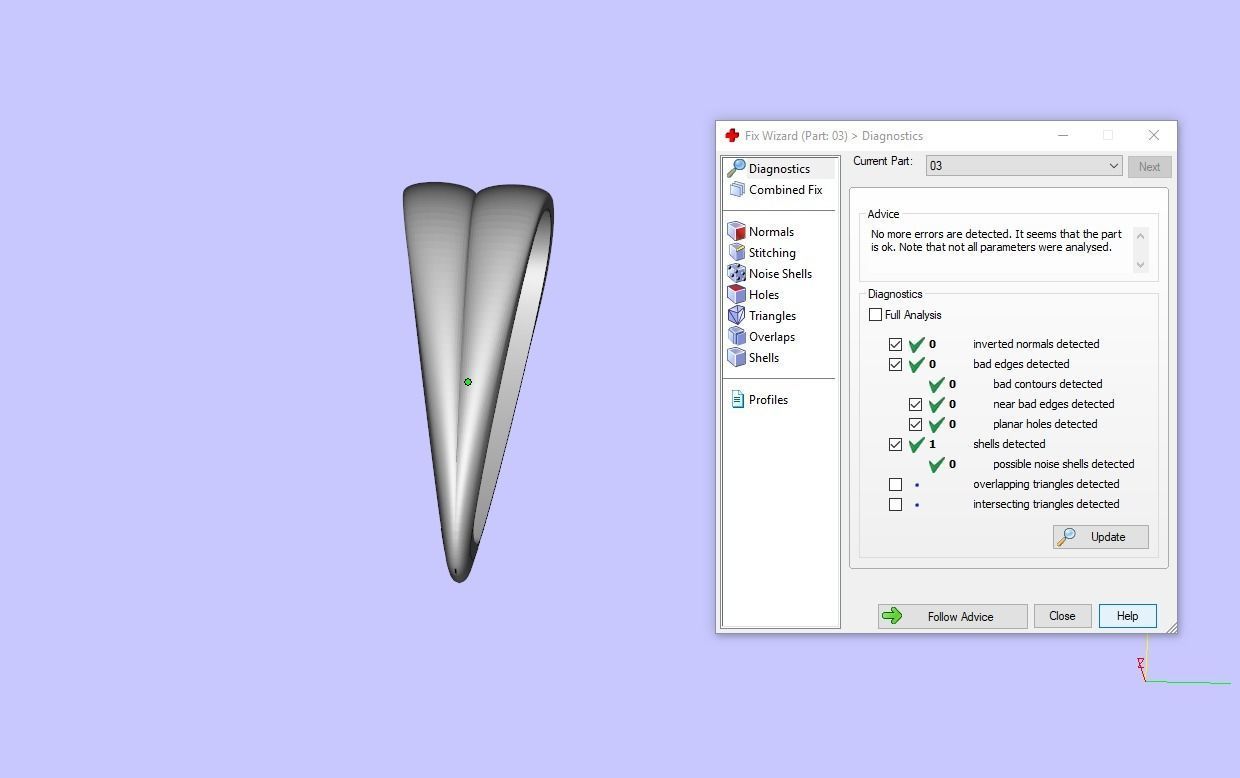Viewport: 1240px width, 778px height.
Task: Click the Profiles document icon
Action: tap(737, 399)
